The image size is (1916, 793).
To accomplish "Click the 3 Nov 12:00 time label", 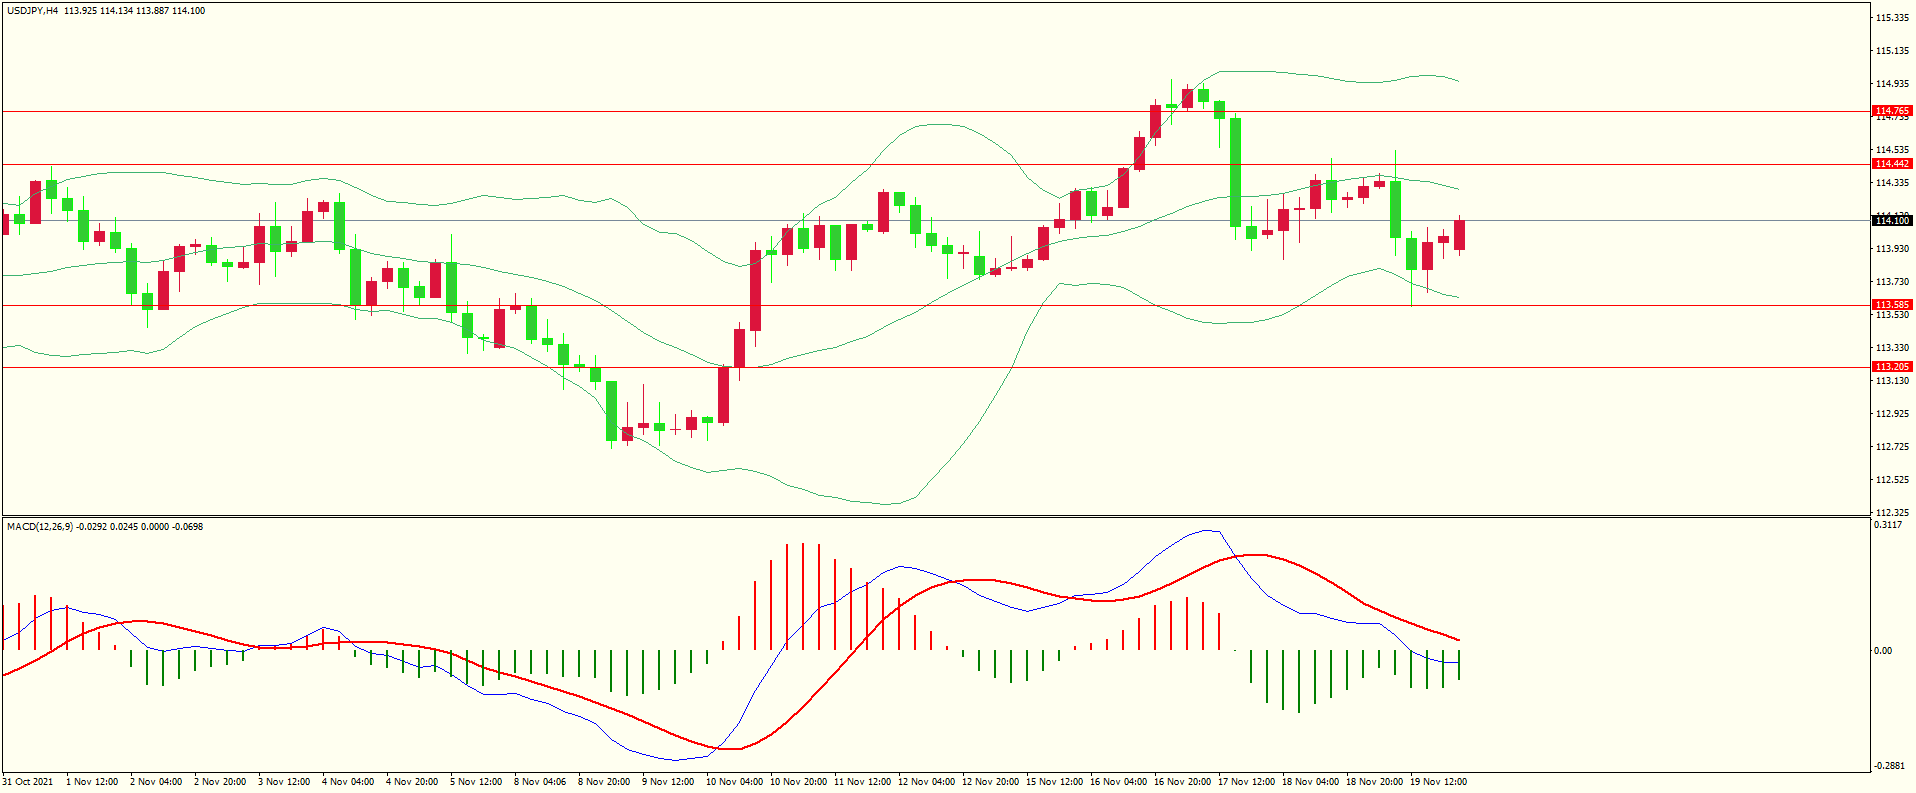I will pos(284,782).
